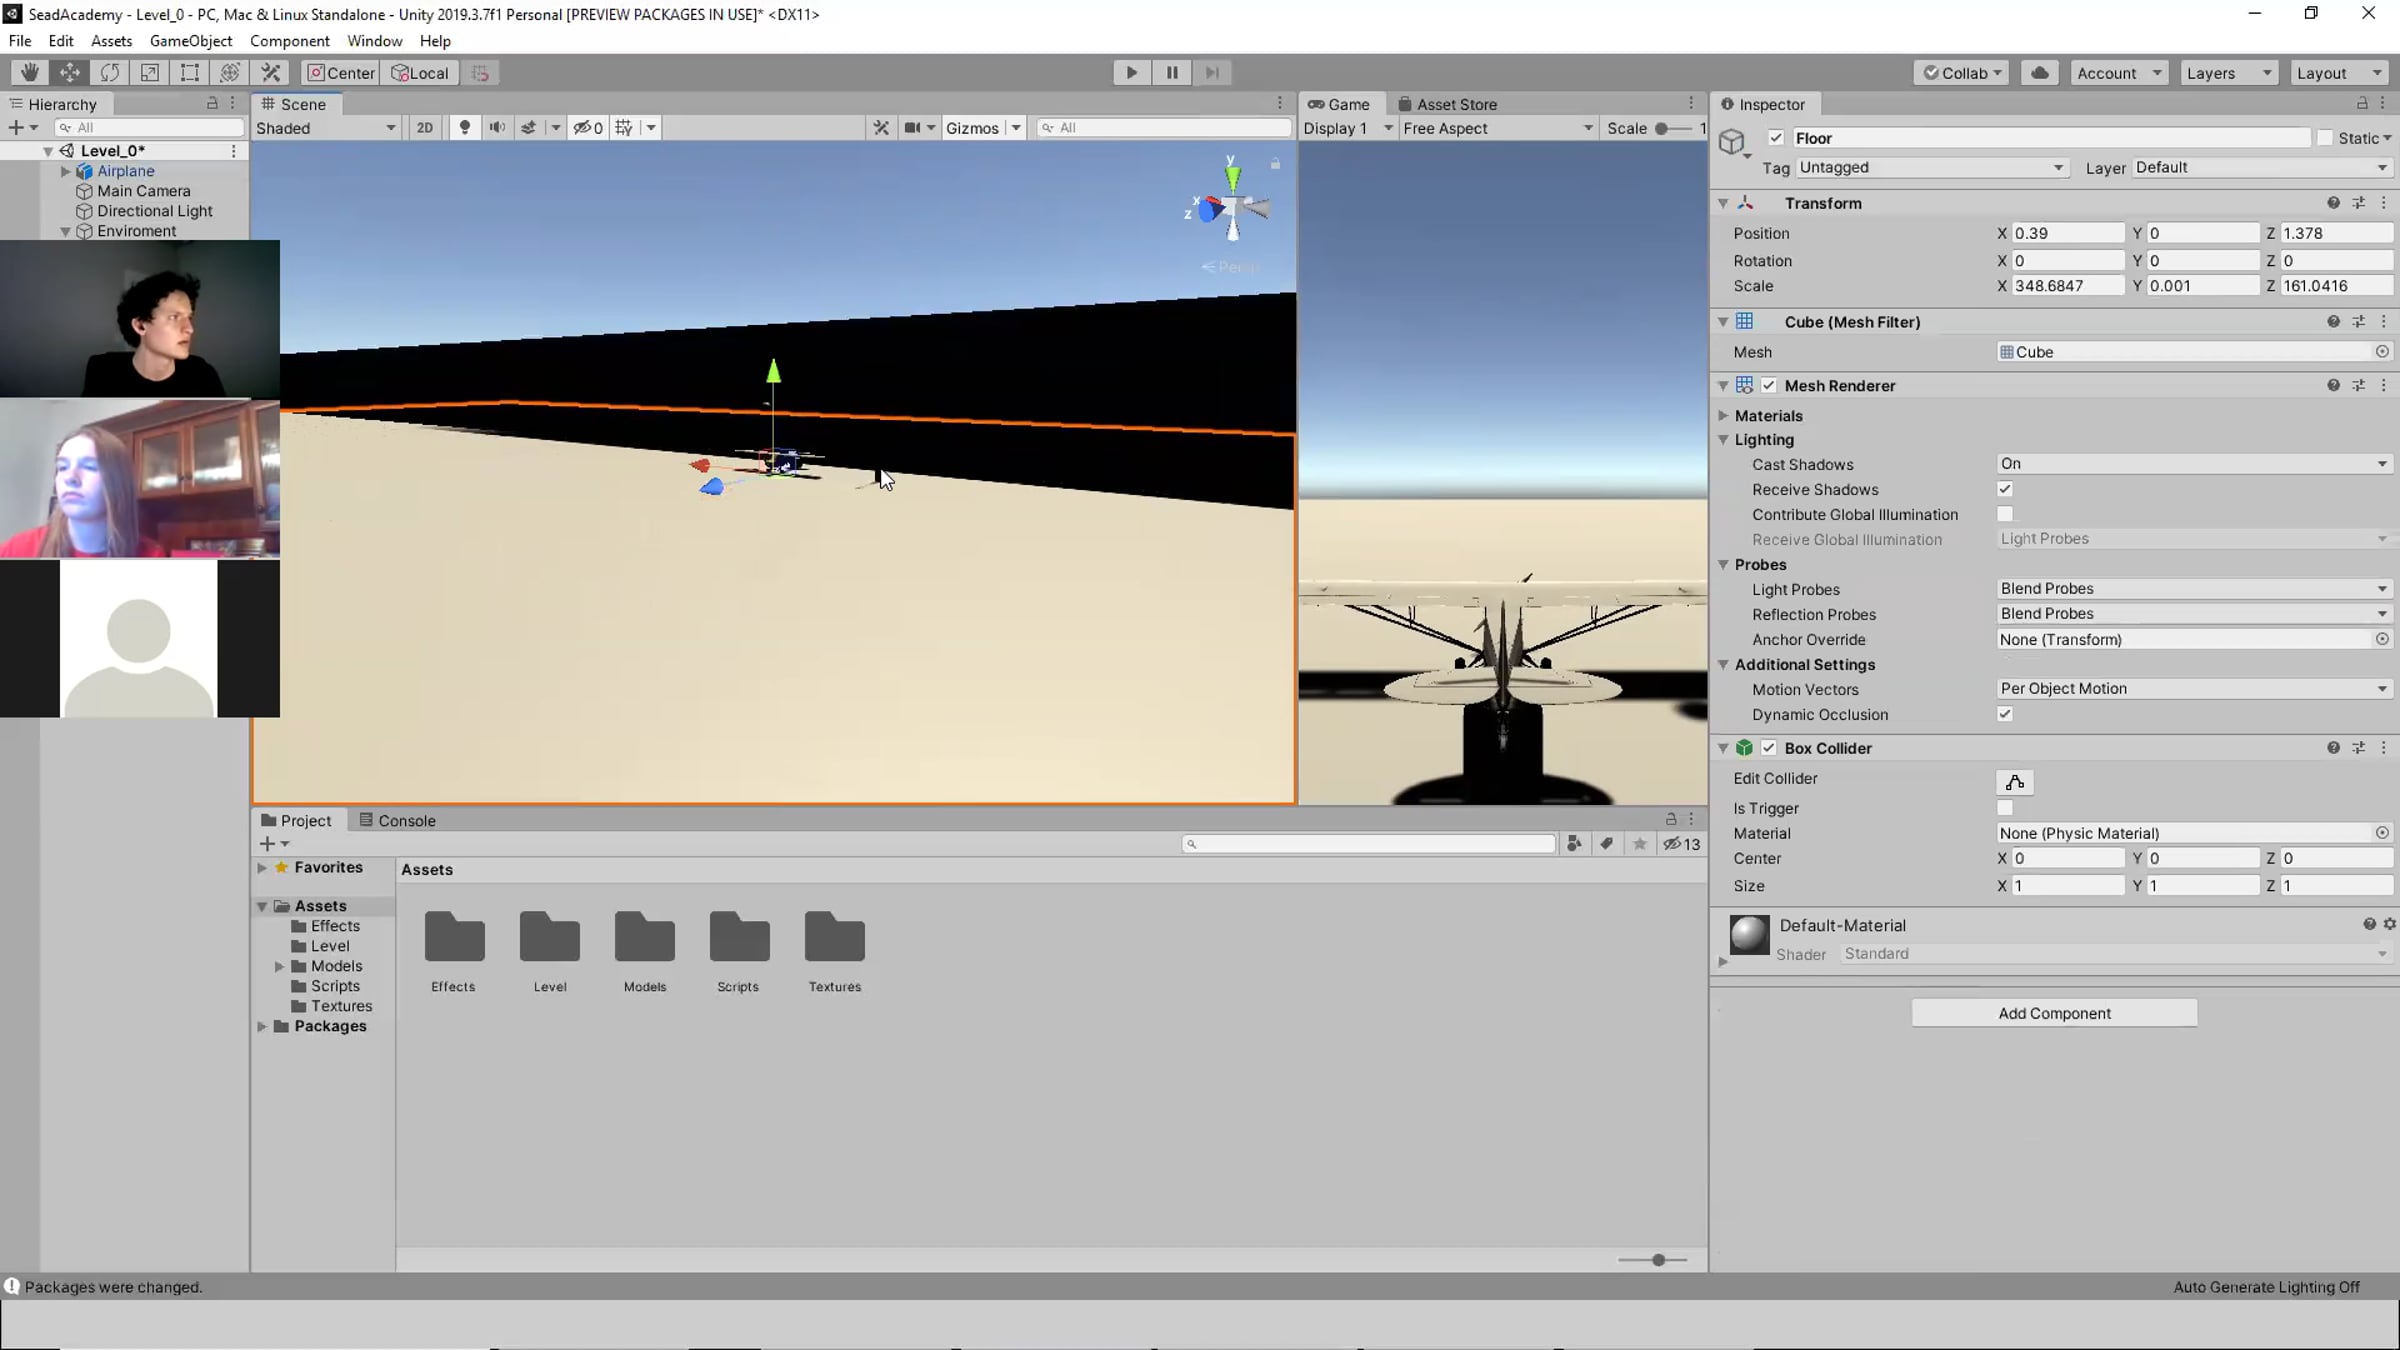Uncheck the Receive Shadows checkbox

coord(2005,489)
